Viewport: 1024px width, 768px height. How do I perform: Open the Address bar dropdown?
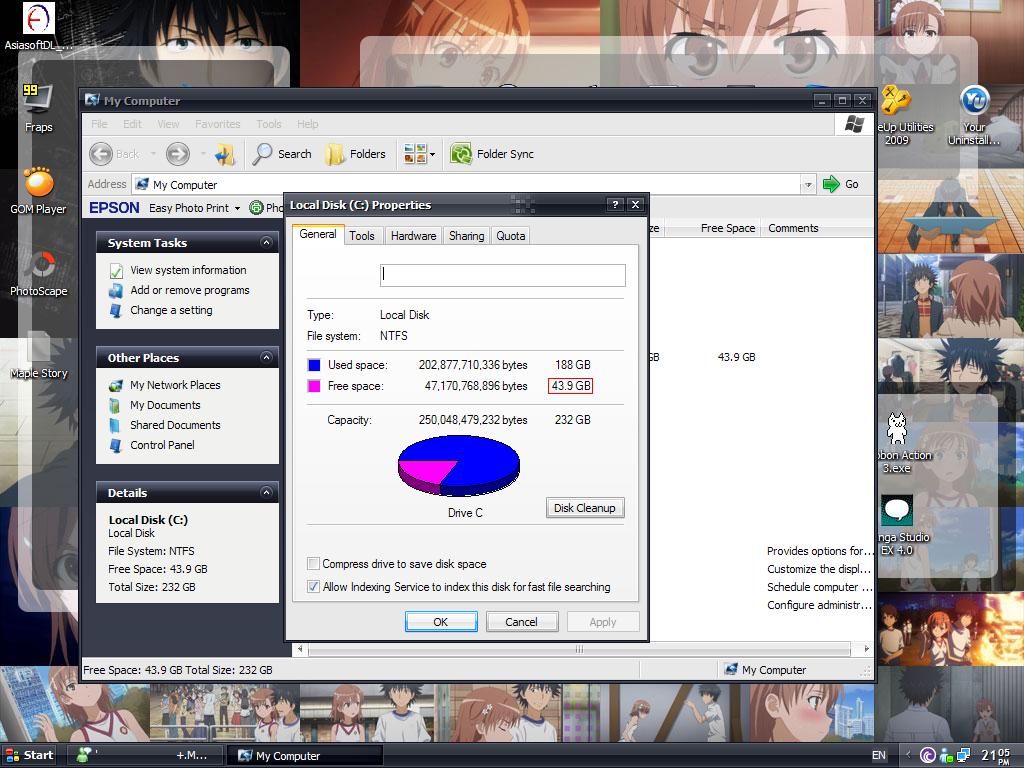click(x=808, y=185)
